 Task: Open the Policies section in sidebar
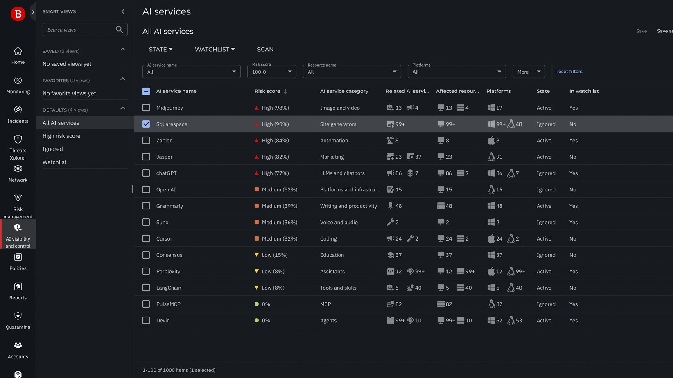(18, 262)
